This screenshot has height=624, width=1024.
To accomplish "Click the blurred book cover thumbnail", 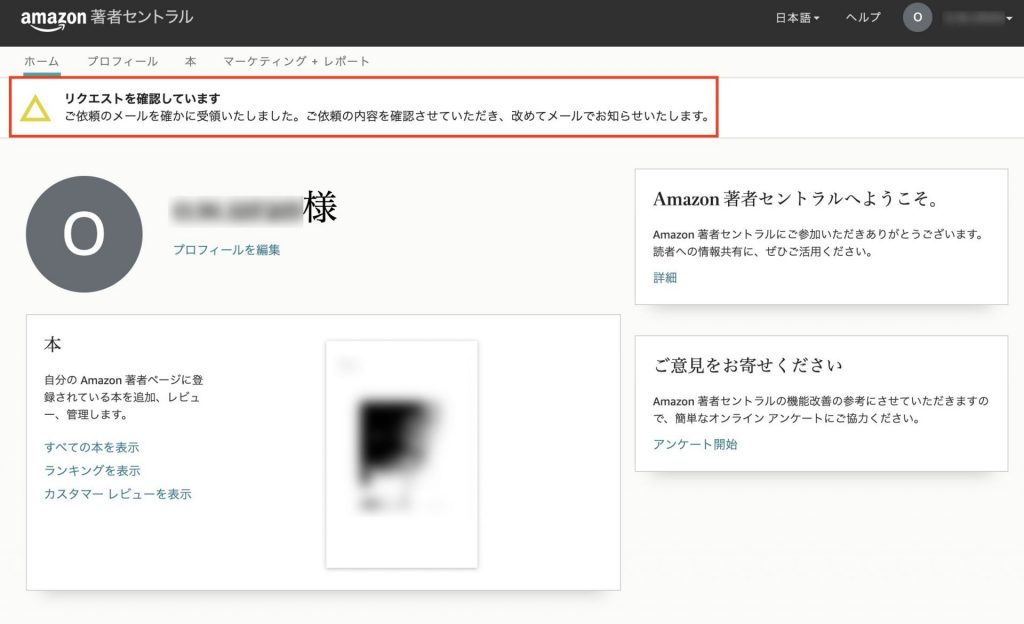I will click(x=401, y=450).
